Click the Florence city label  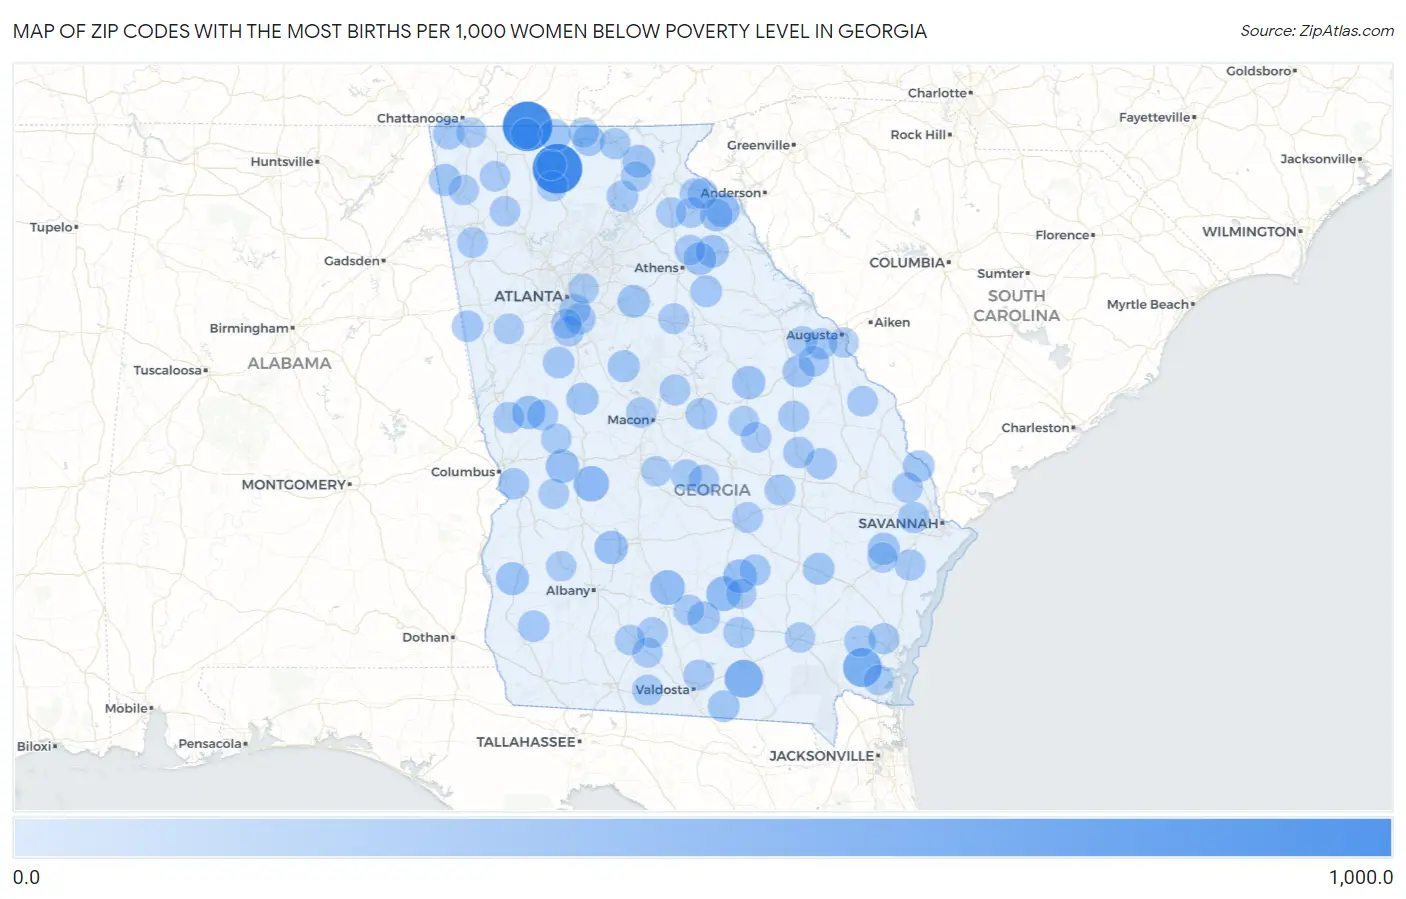[1062, 236]
